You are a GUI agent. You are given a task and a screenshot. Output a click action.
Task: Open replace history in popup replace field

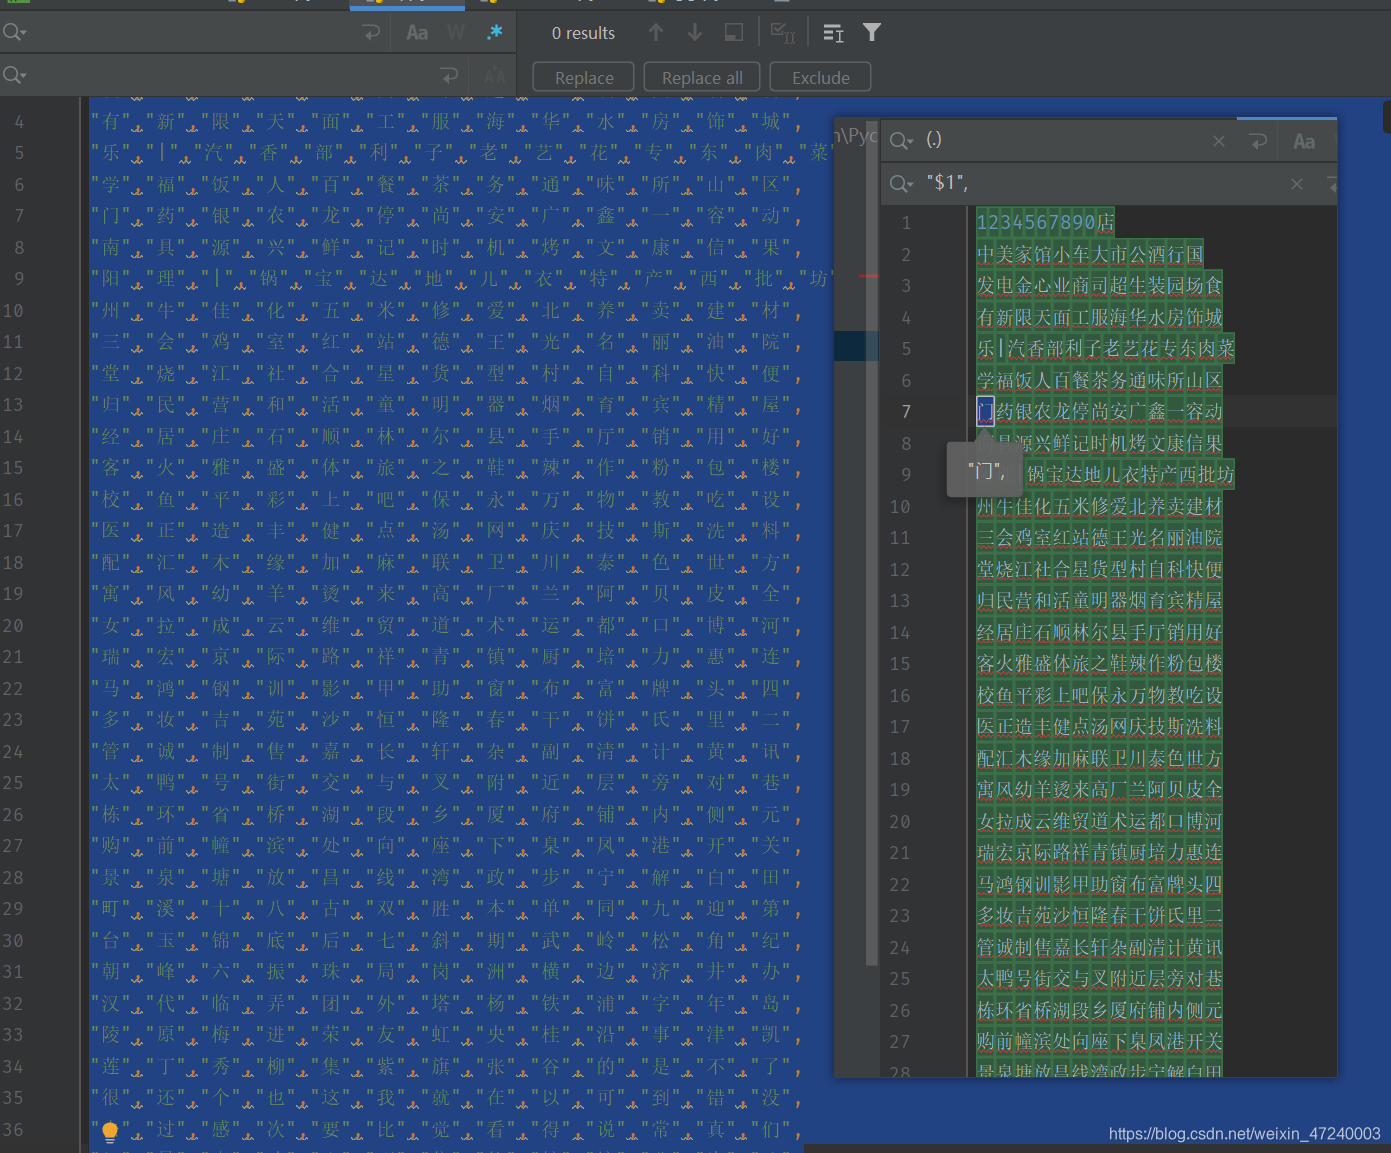901,183
